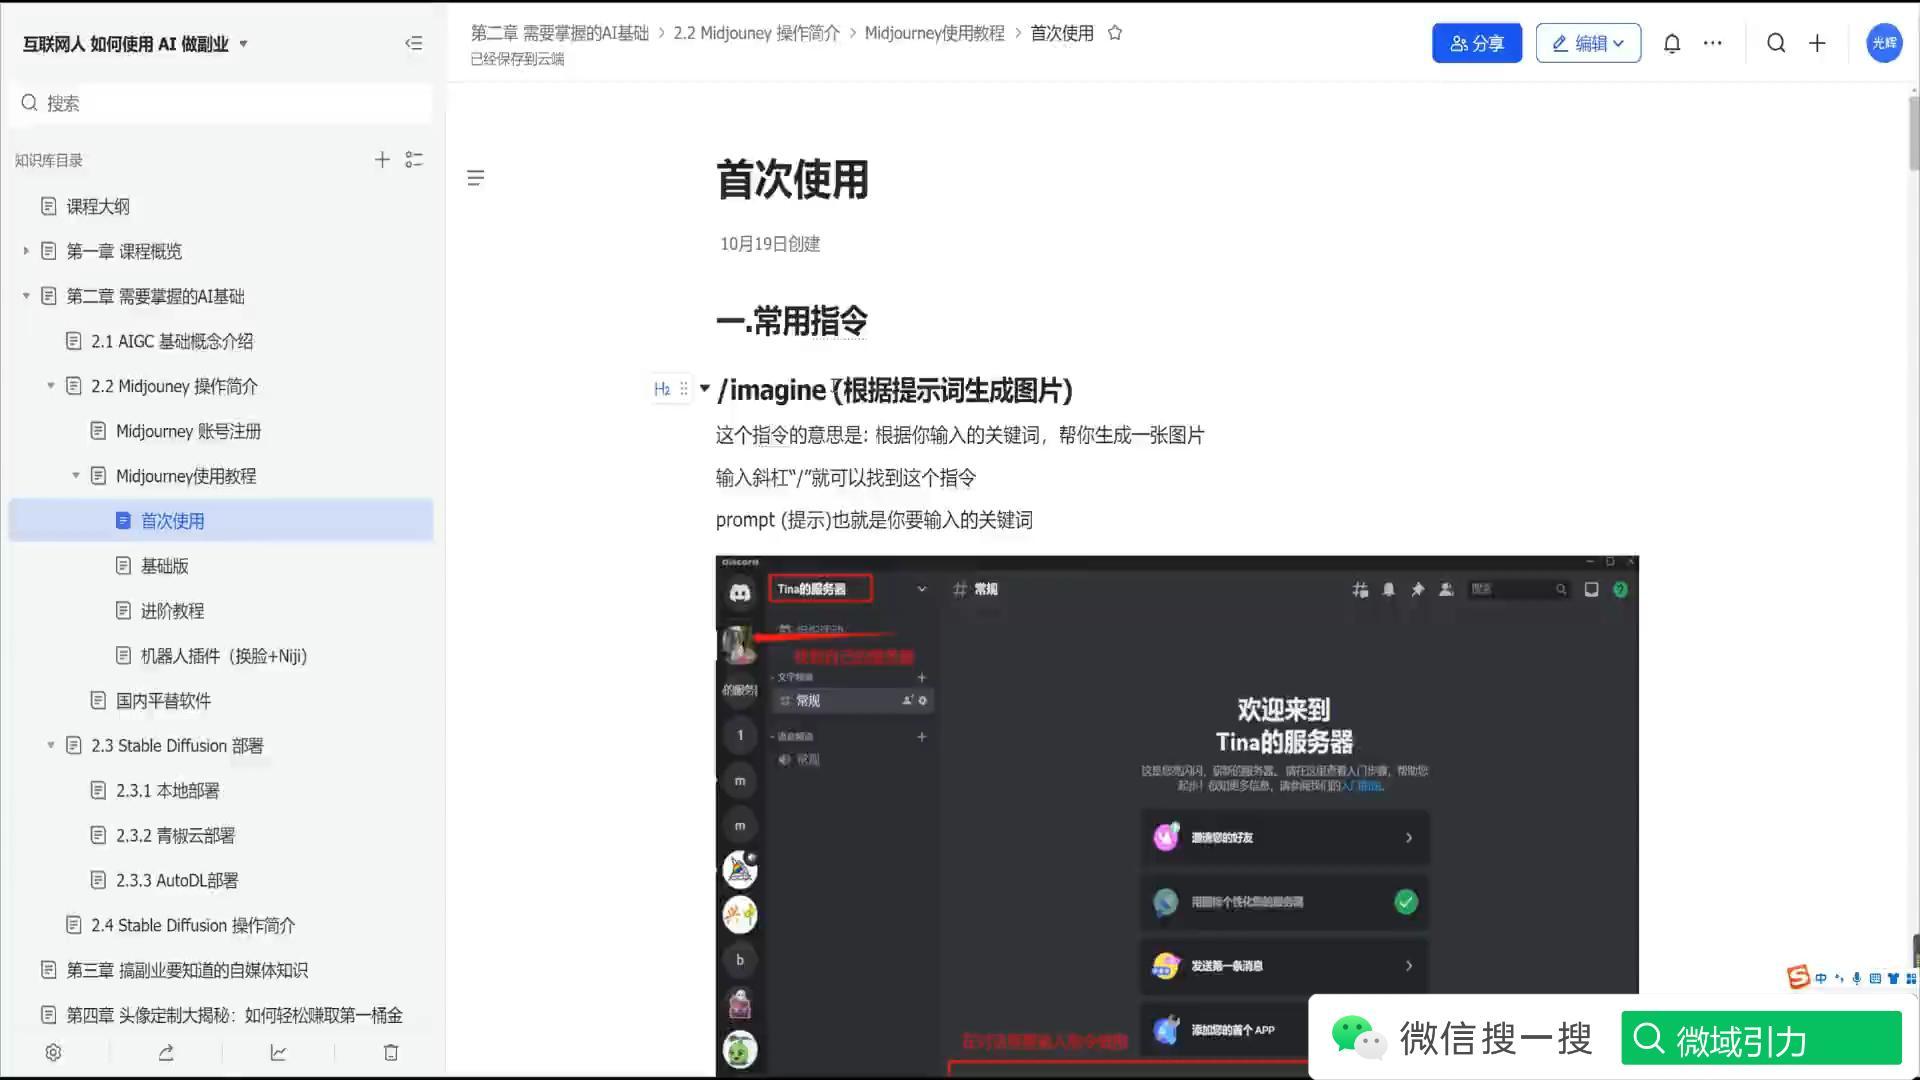Image resolution: width=1920 pixels, height=1080 pixels.
Task: Open the document outline icon
Action: 476,178
